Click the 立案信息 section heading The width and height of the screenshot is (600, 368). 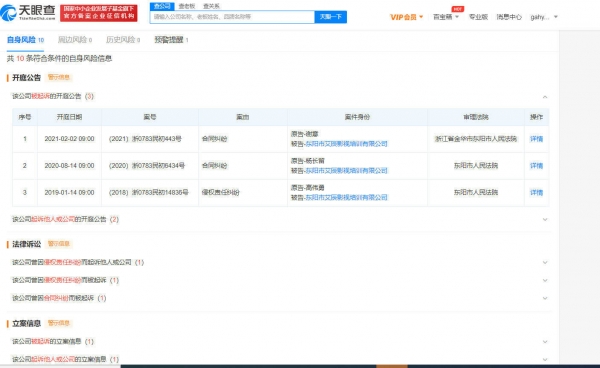click(x=26, y=324)
